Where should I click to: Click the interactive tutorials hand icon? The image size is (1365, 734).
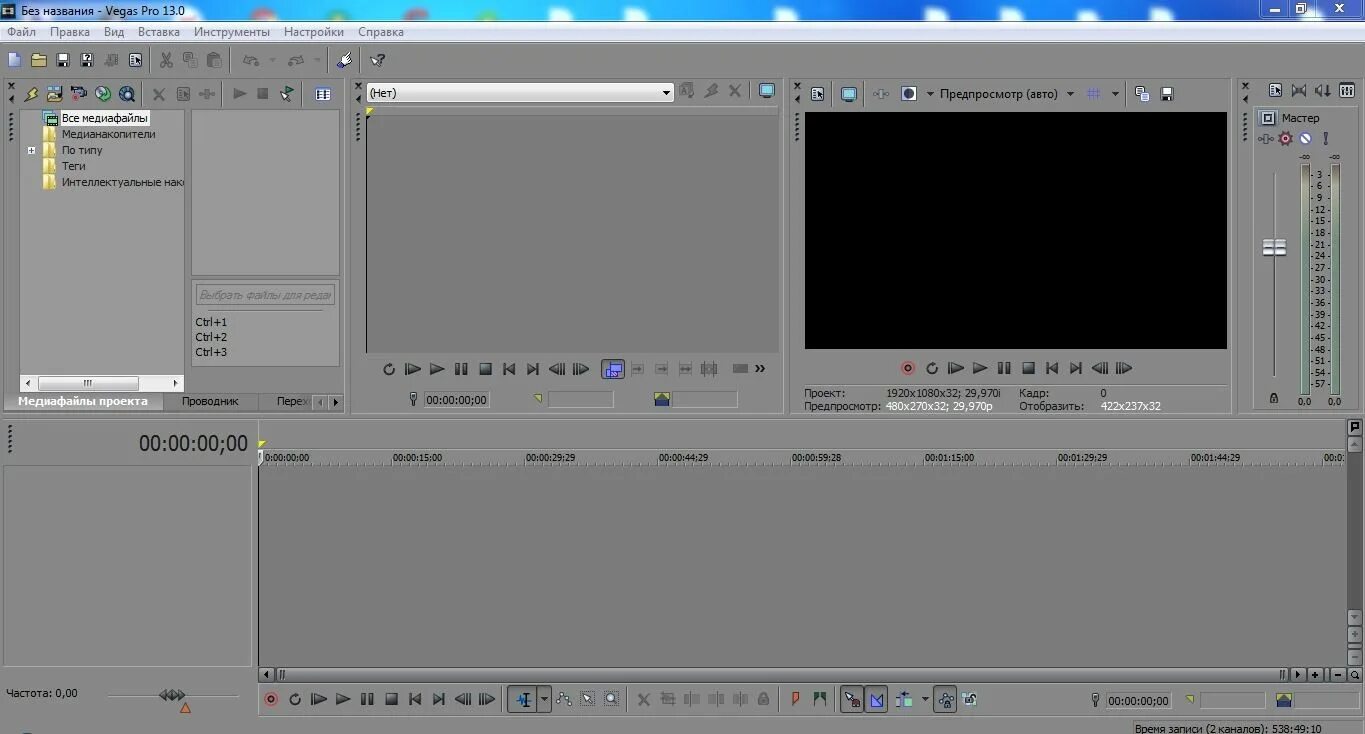coord(344,61)
